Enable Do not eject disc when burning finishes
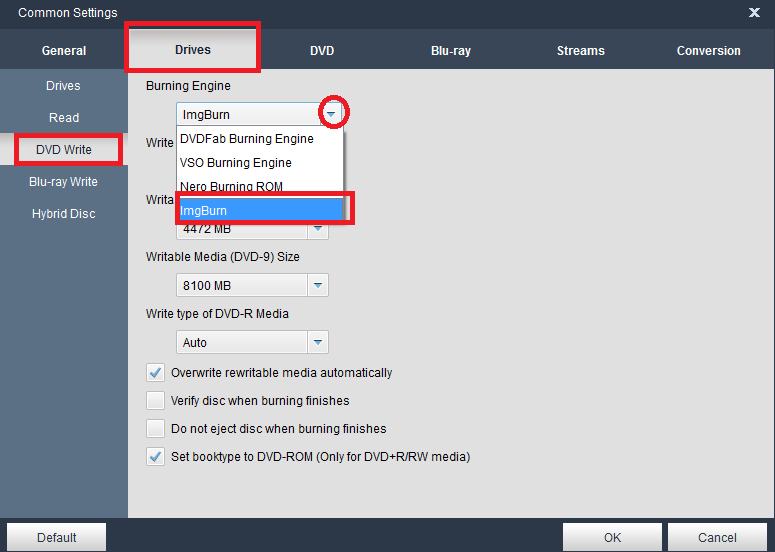 click(x=155, y=428)
